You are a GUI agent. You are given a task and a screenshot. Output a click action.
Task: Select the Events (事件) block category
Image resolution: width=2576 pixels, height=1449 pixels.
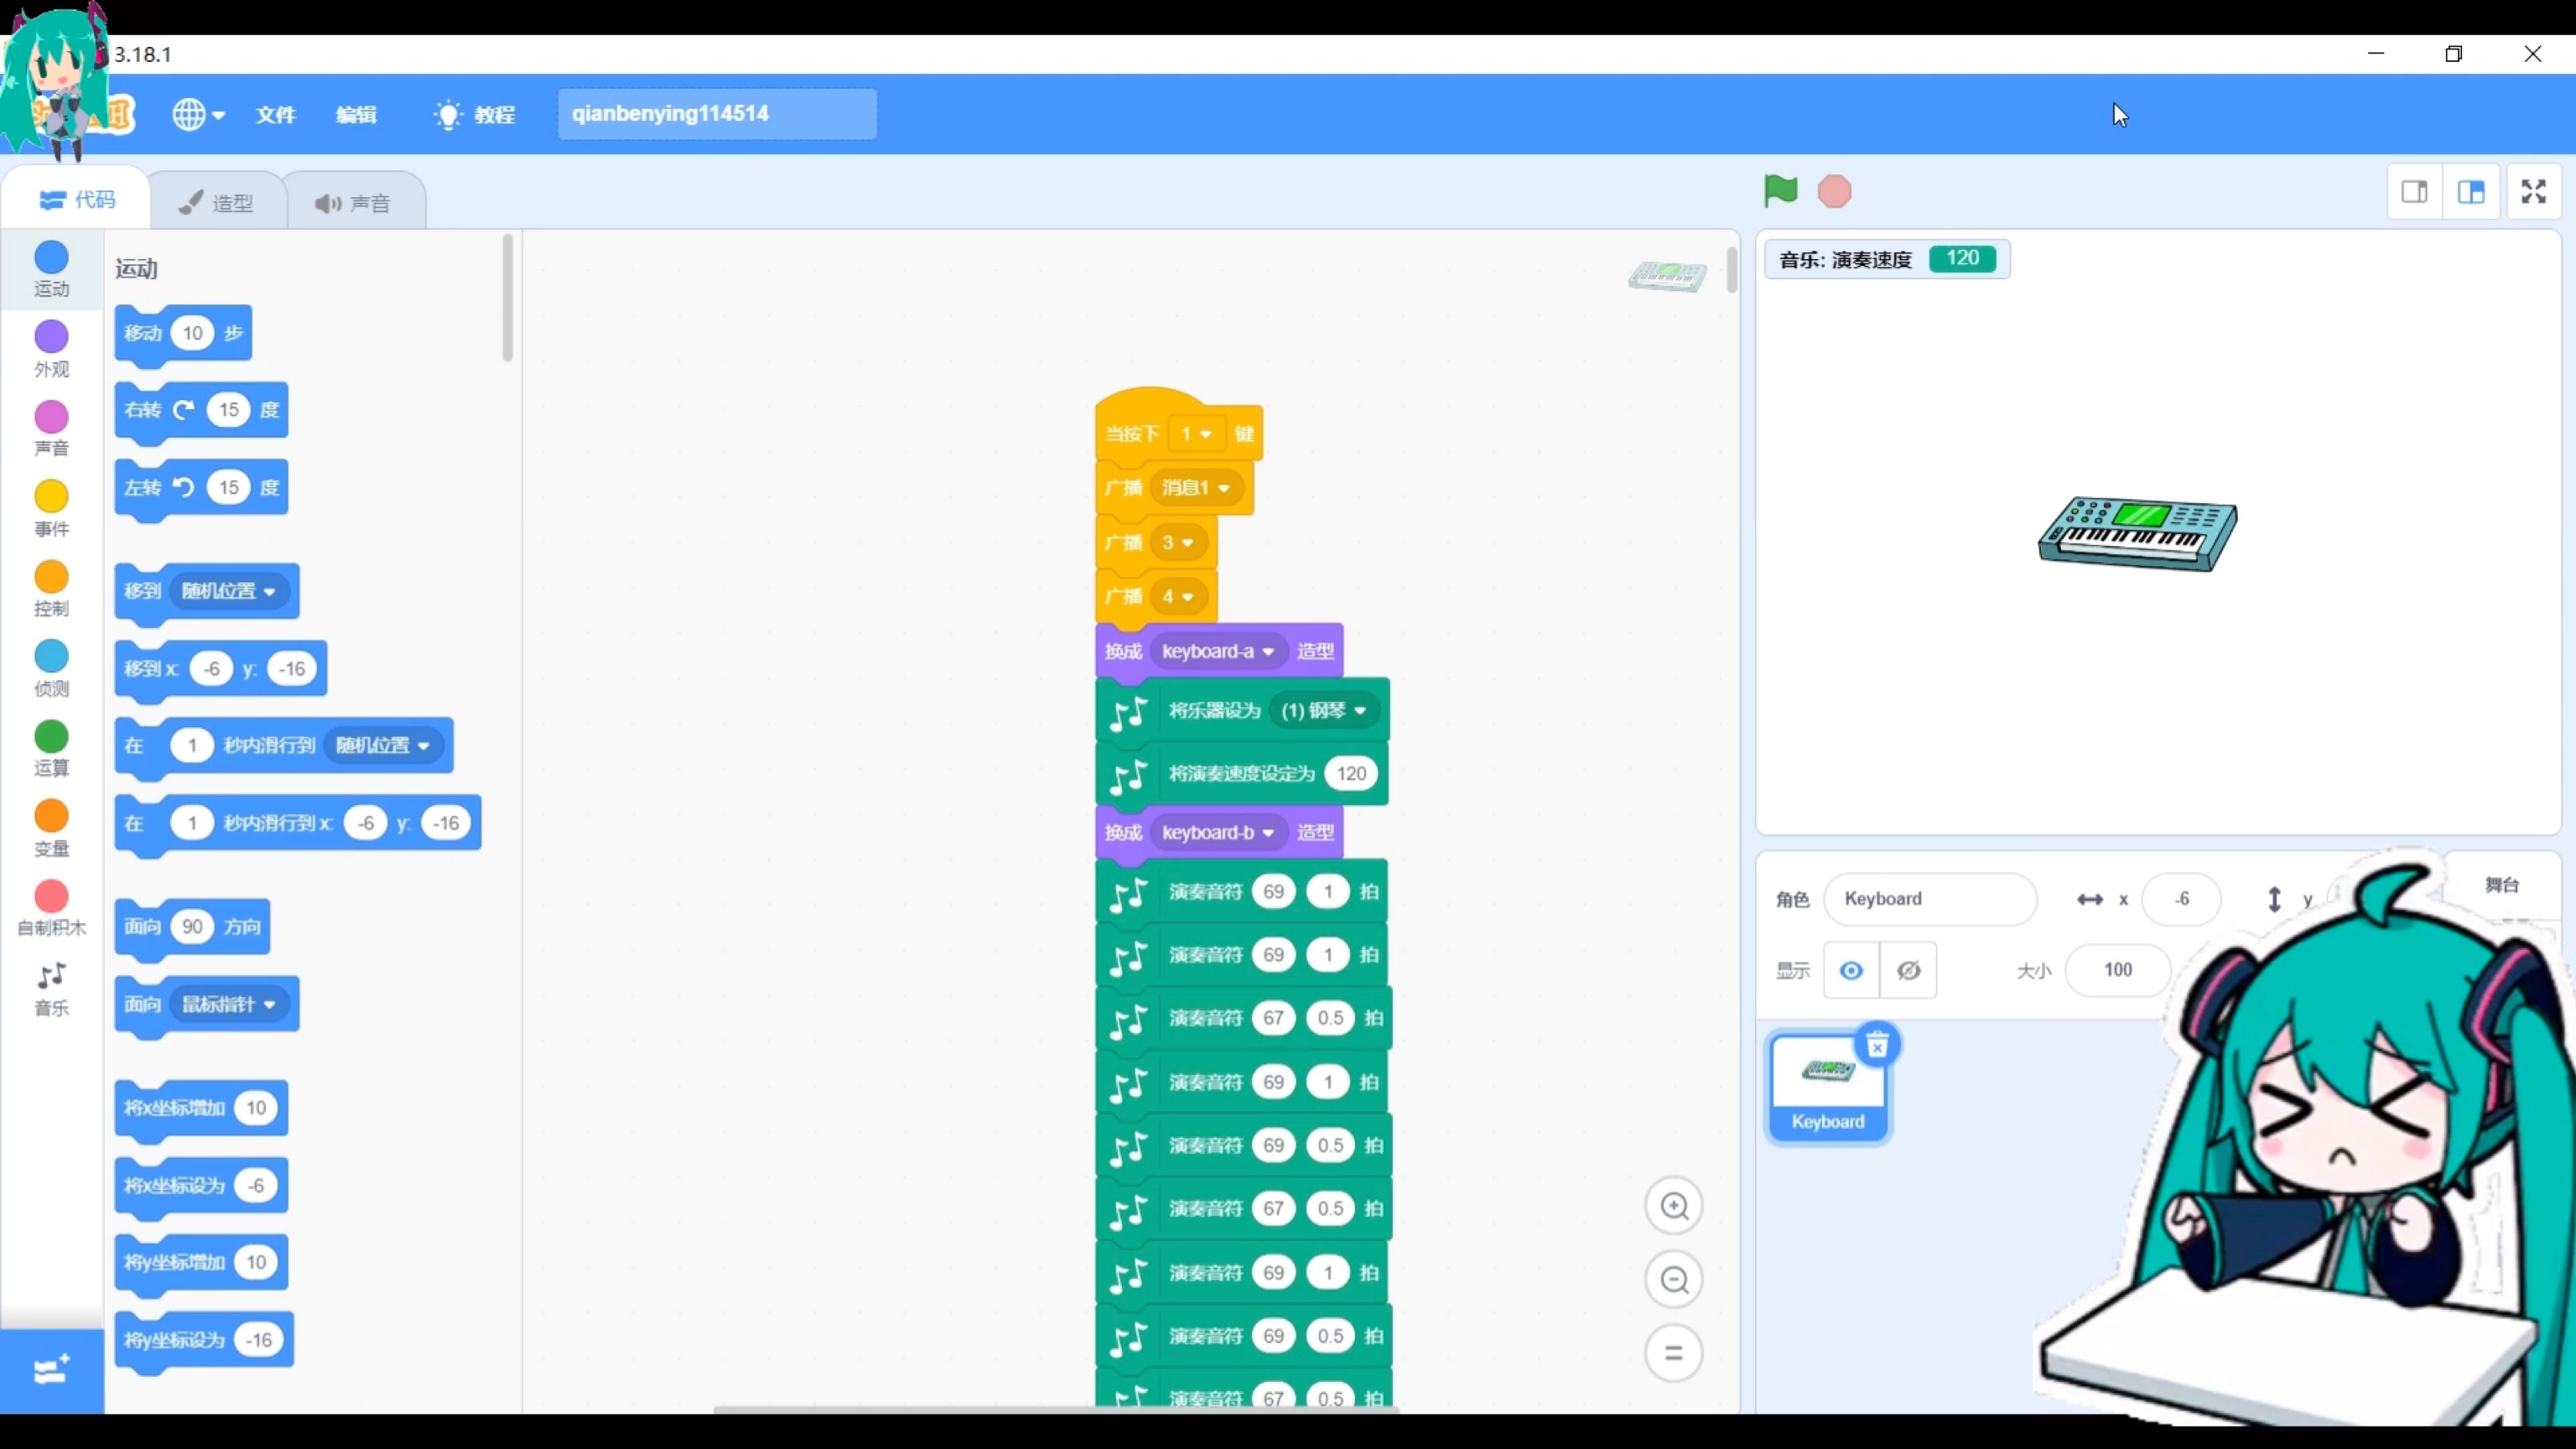pyautogui.click(x=52, y=509)
